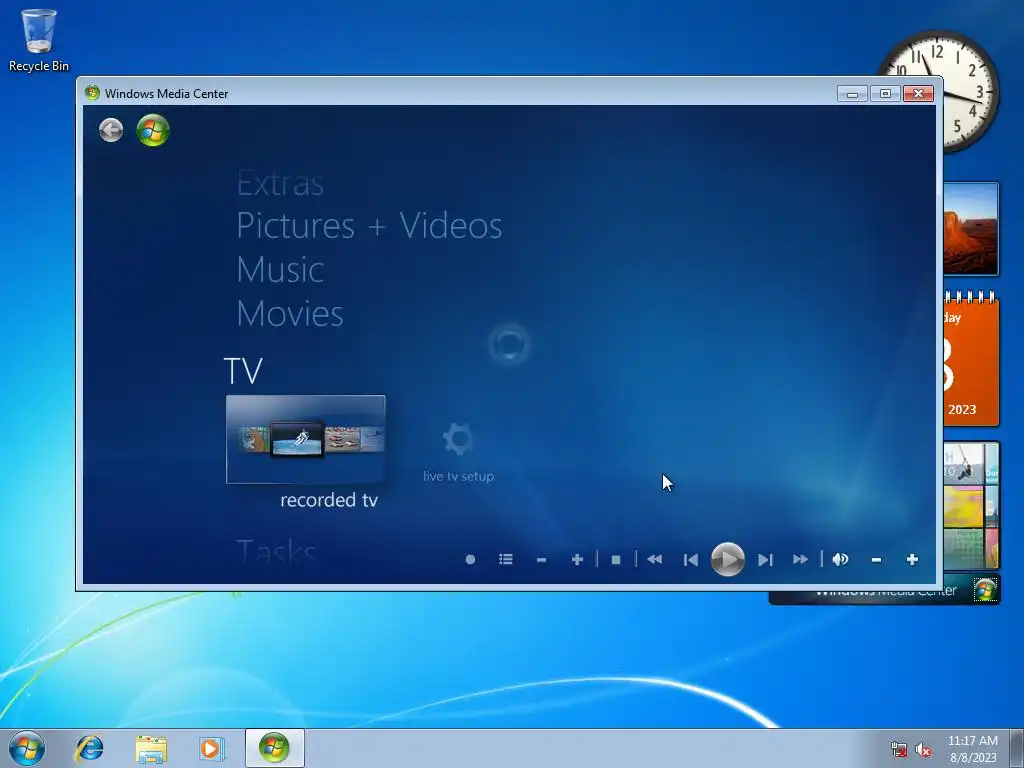Click the analog clock gadget
This screenshot has height=768, width=1024.
970,91
